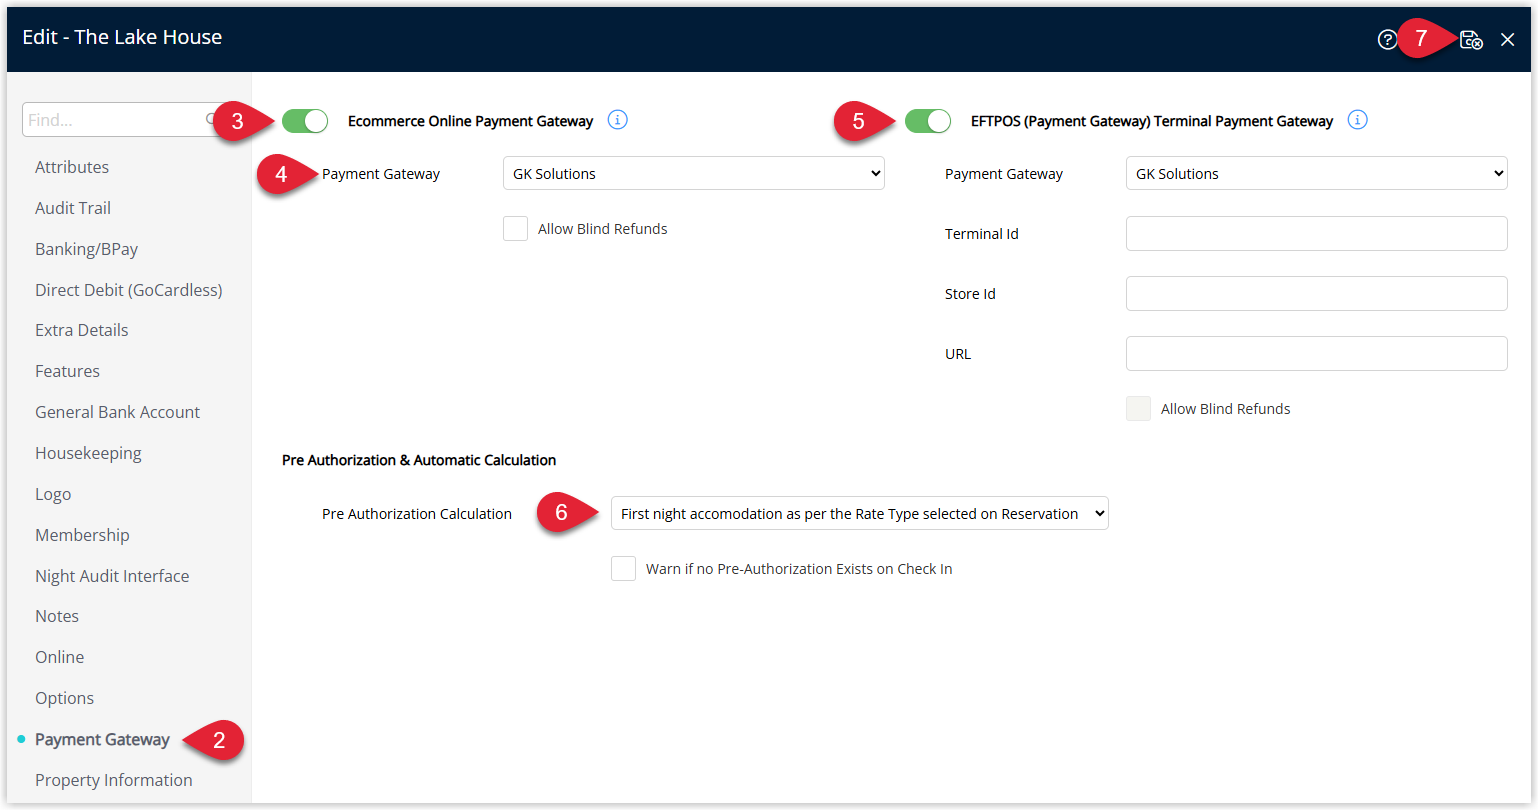Select Payment Gateway in the sidebar

(102, 739)
